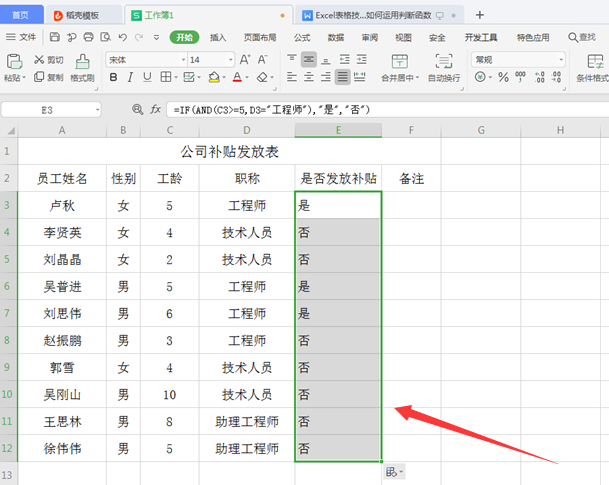The image size is (609, 485).
Task: Click the Paste clipboard icon
Action: [x=14, y=61]
